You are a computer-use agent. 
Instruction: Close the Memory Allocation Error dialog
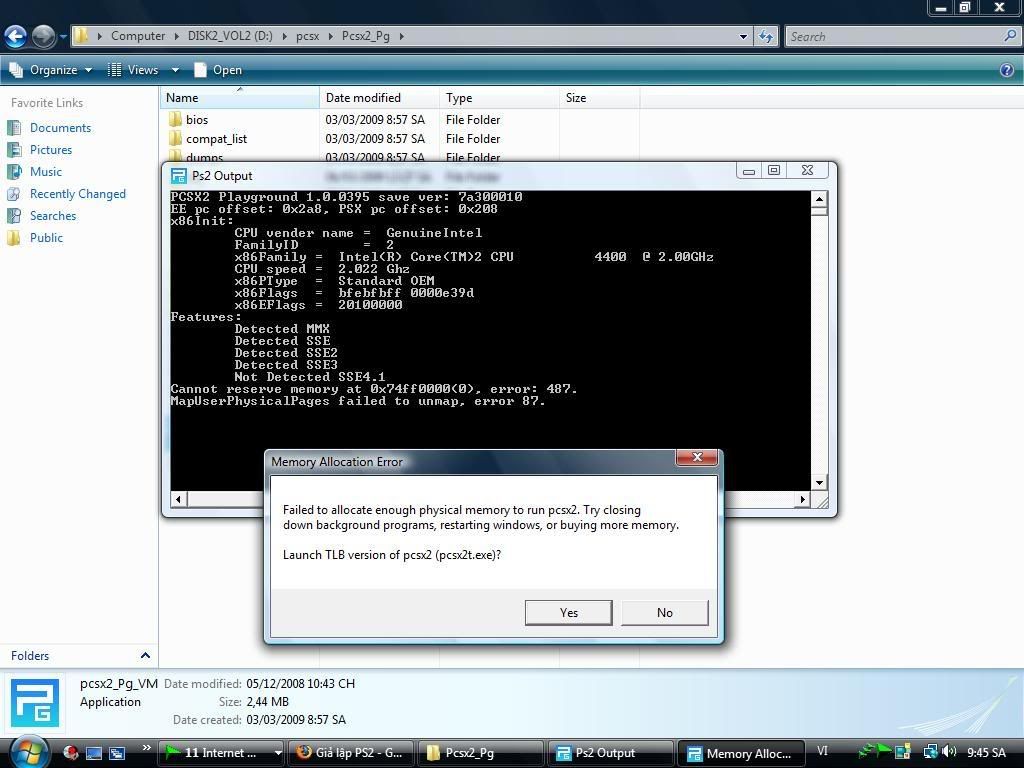pos(697,457)
